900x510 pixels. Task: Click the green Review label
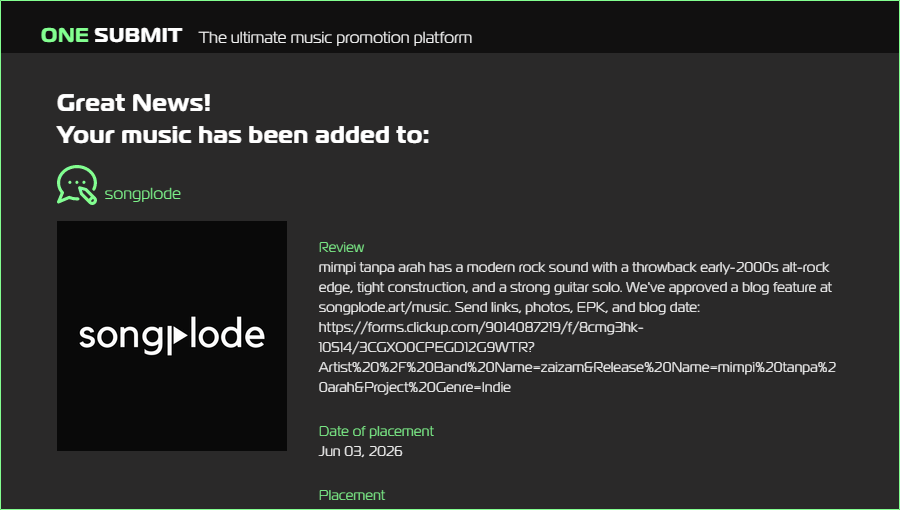(x=341, y=247)
